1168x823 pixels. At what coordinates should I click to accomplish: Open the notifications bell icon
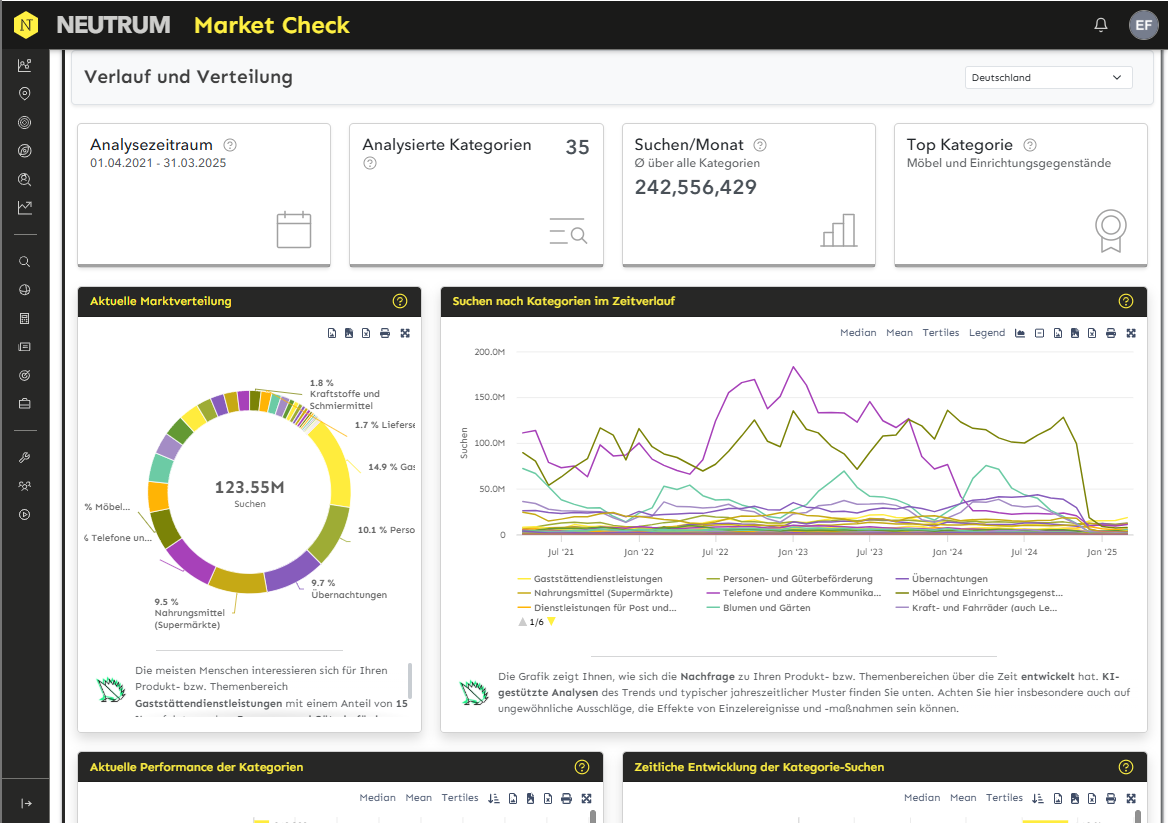pyautogui.click(x=1100, y=25)
